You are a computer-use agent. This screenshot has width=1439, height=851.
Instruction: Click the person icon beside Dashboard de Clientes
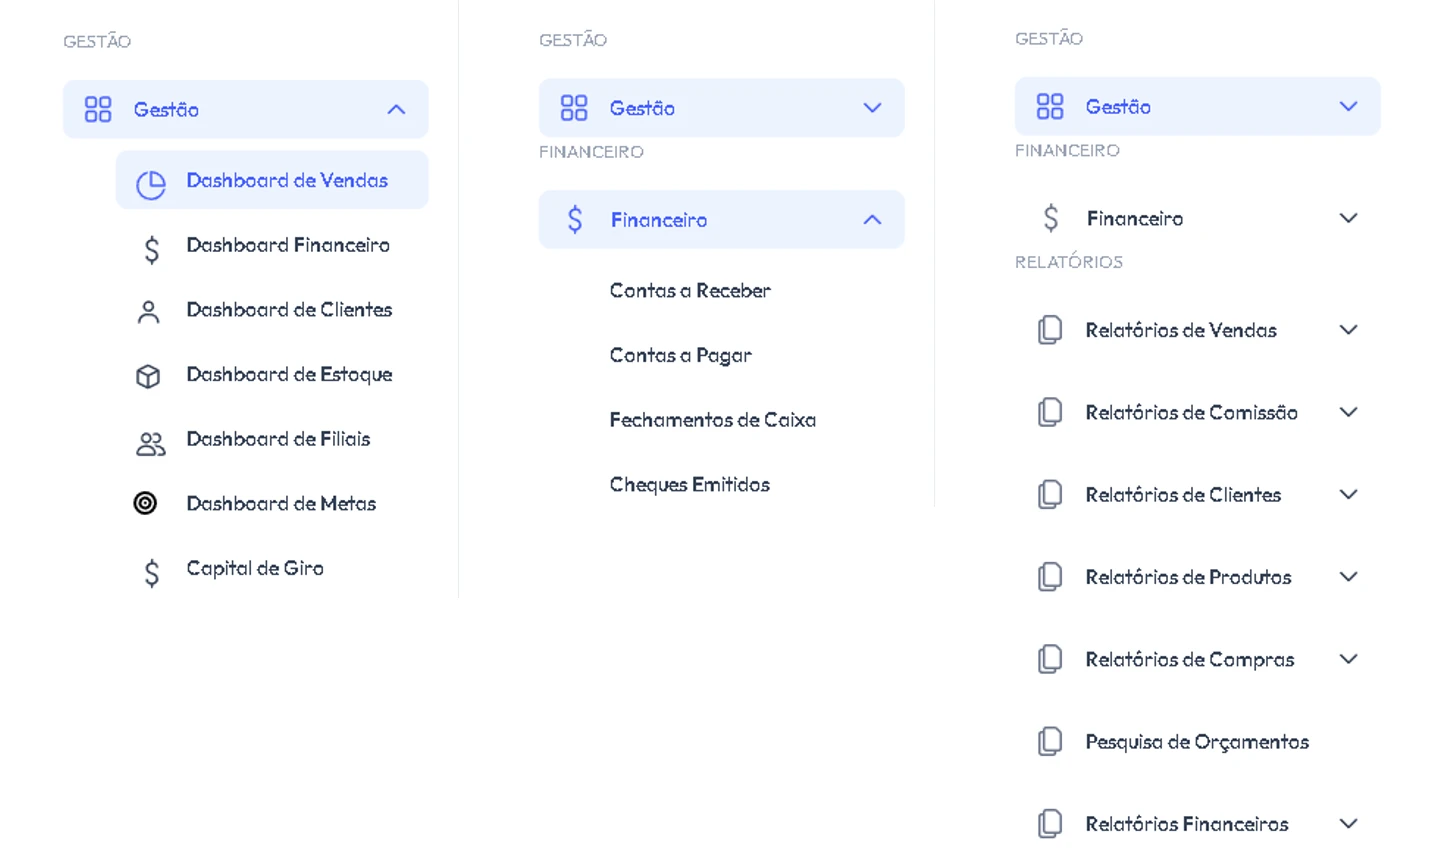[148, 313]
